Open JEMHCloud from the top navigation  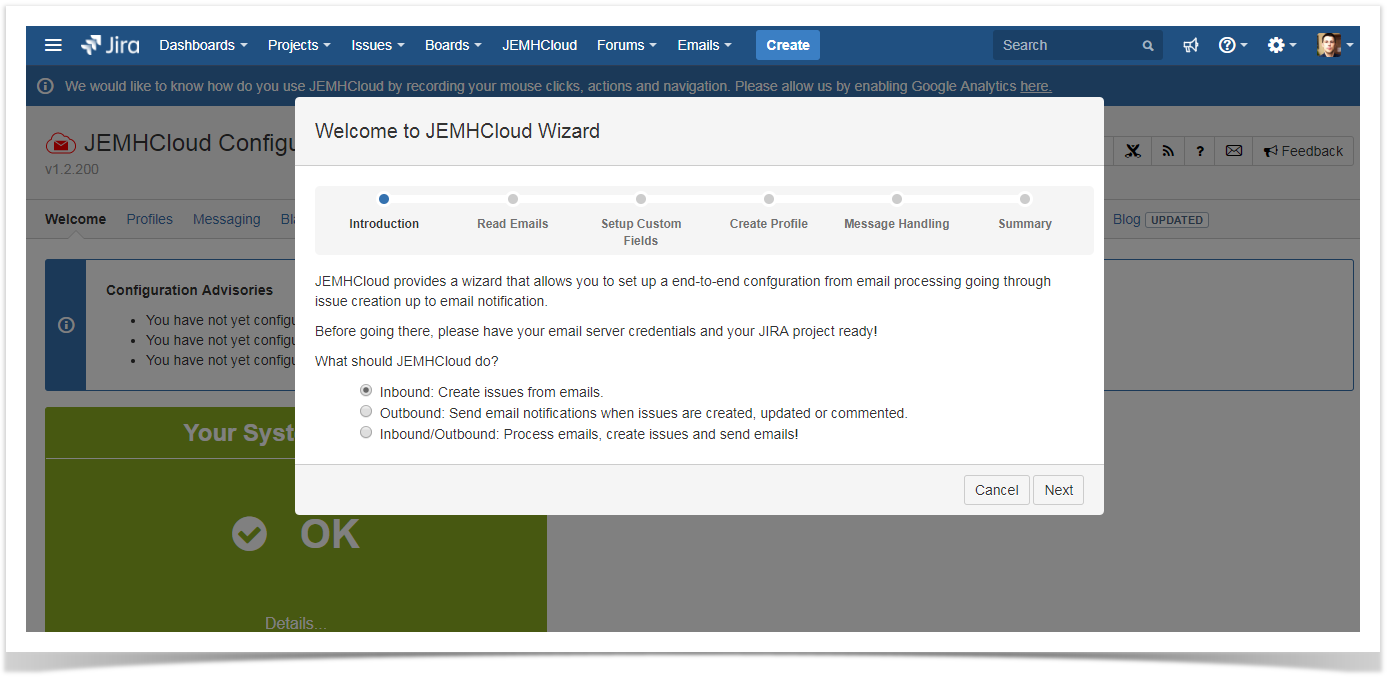pos(540,45)
